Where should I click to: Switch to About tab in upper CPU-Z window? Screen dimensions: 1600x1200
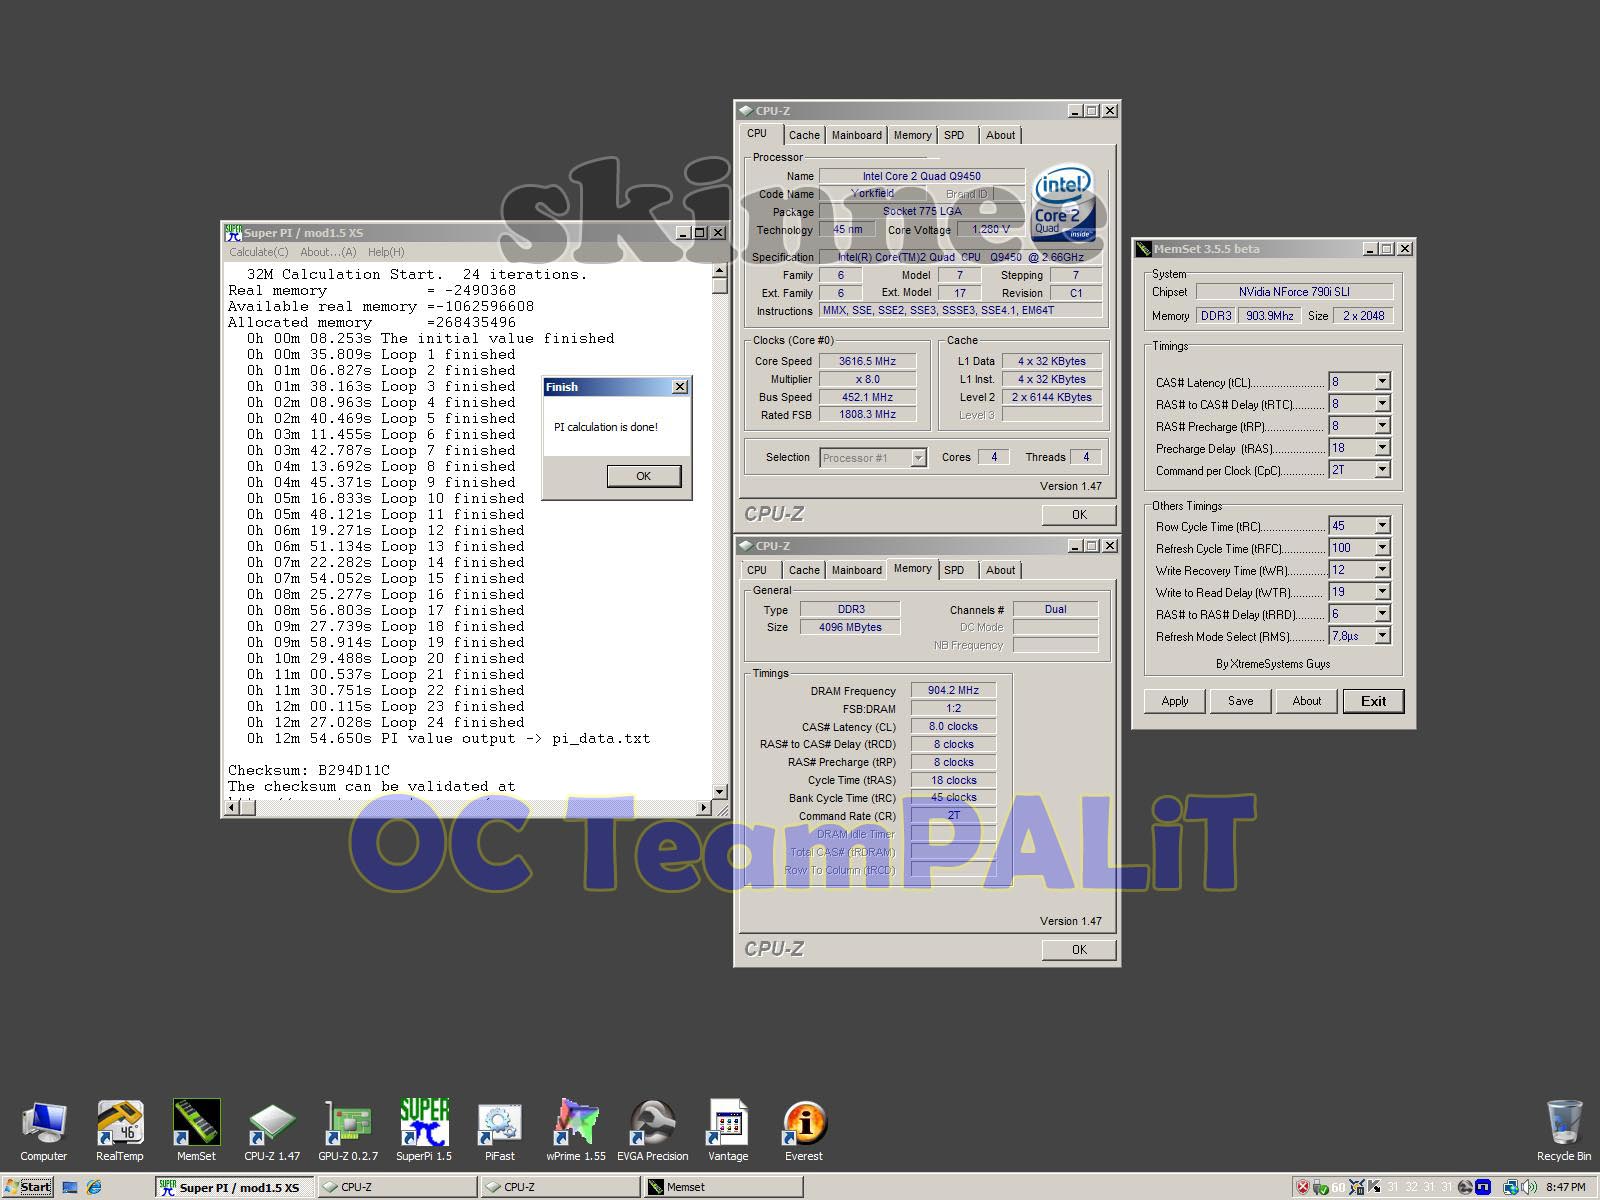pos(1000,135)
